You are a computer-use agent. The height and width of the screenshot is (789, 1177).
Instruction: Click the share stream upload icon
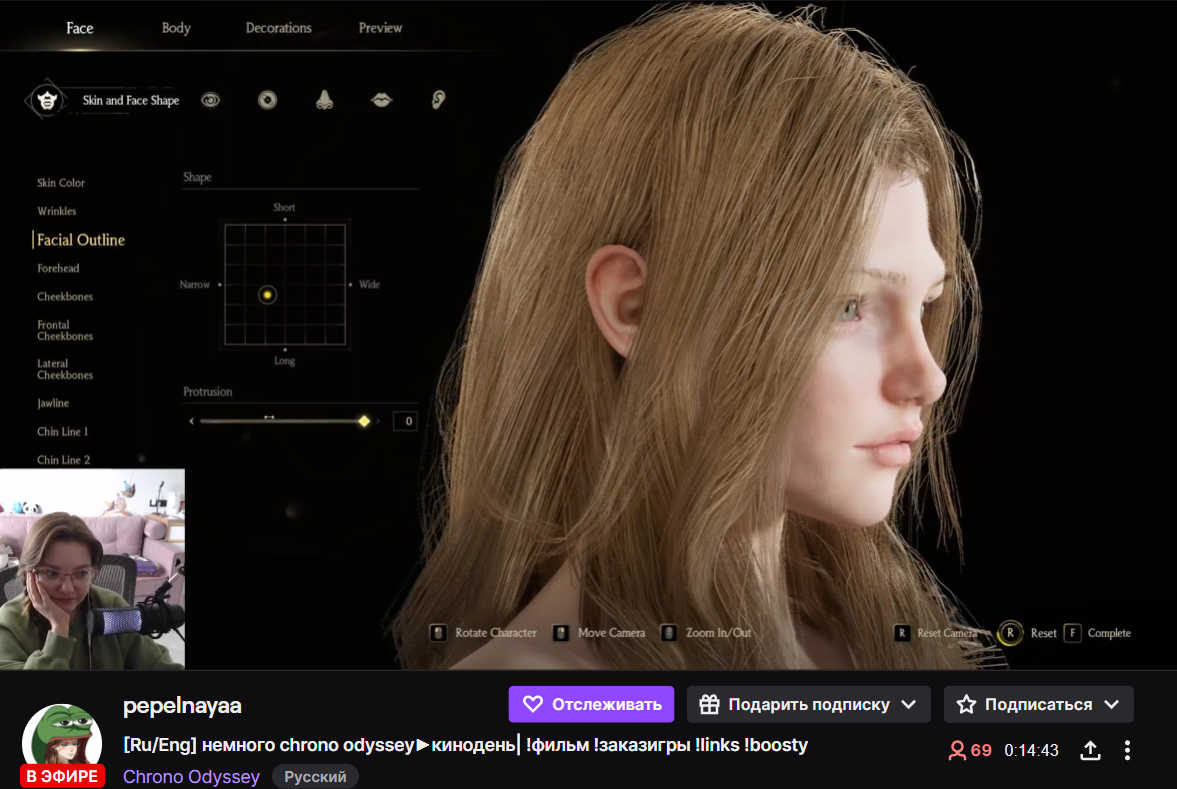pyautogui.click(x=1091, y=750)
